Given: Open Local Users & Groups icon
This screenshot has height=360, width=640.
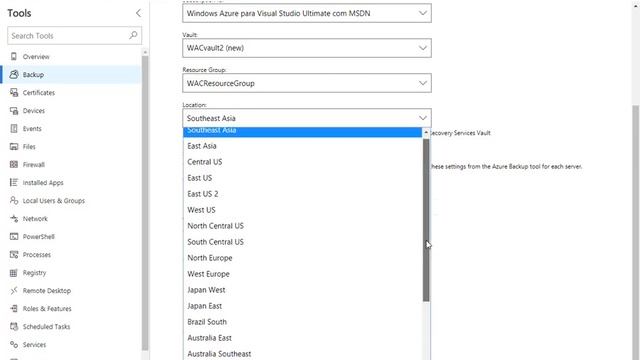Looking at the screenshot, I should coord(14,200).
